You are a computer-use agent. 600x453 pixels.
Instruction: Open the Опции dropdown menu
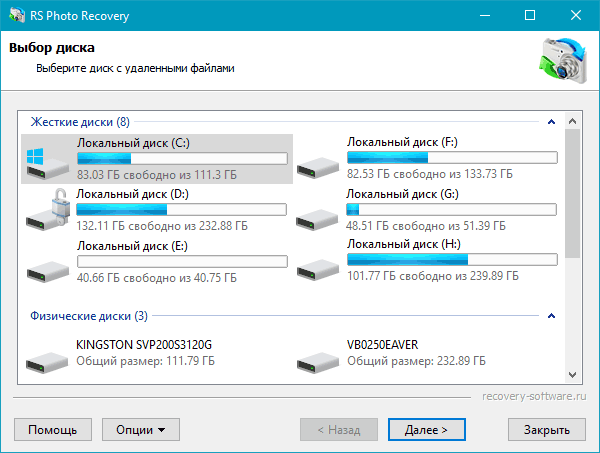[141, 430]
